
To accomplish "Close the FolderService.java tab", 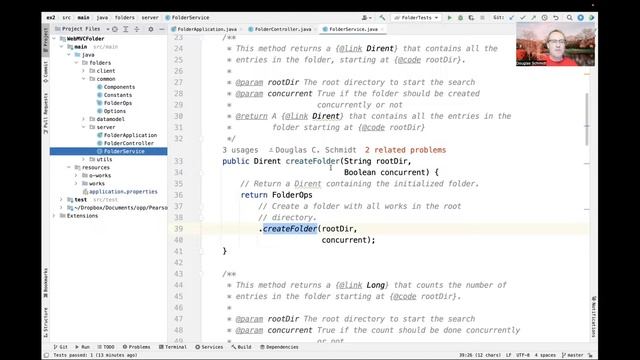I will coord(382,29).
